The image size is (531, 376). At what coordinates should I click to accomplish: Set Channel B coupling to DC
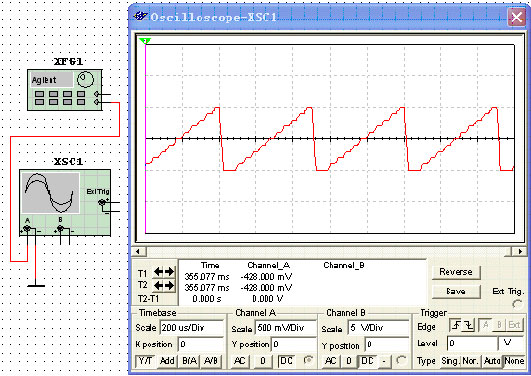(367, 361)
